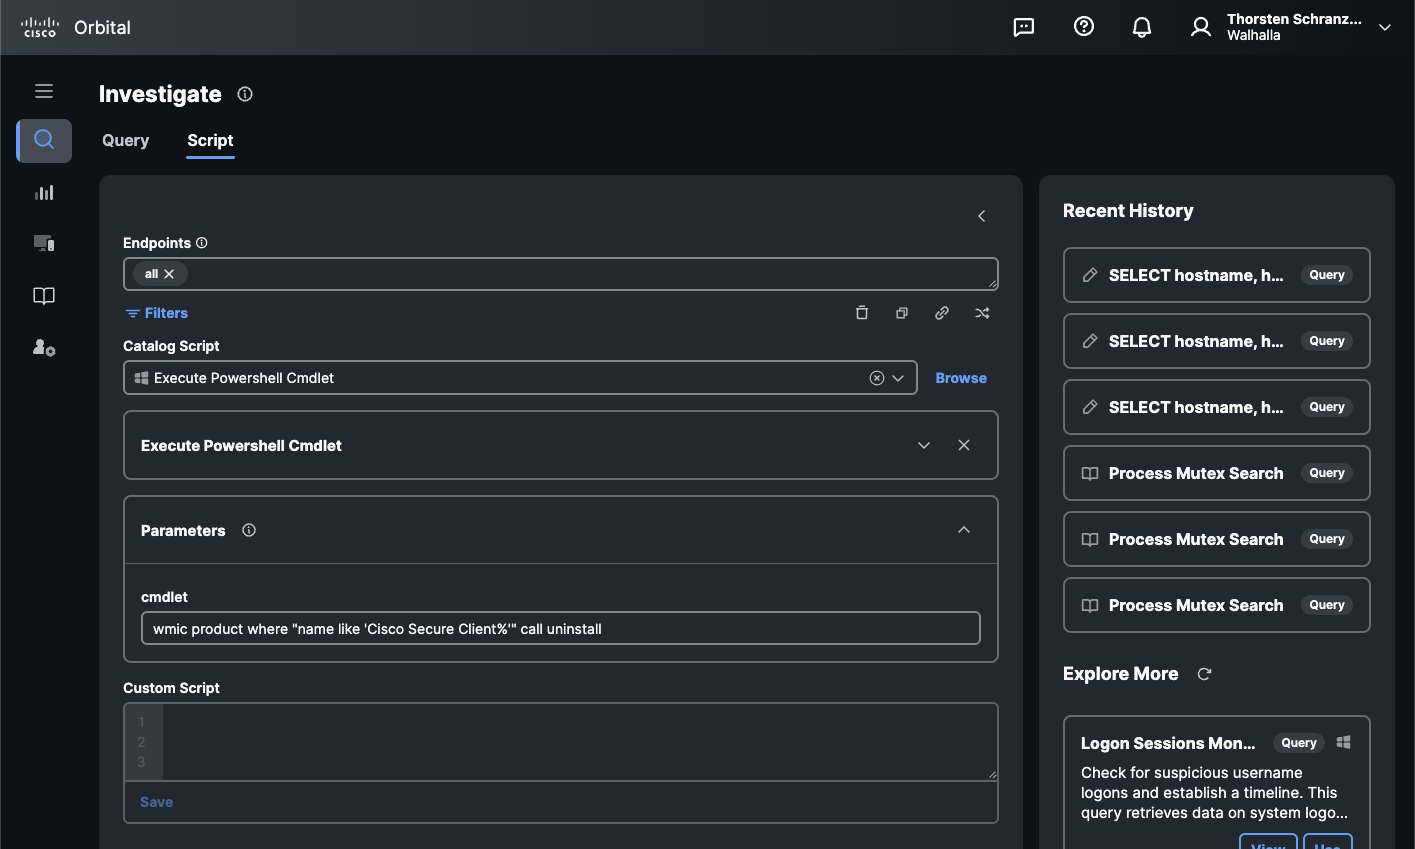This screenshot has width=1415, height=849.
Task: Close the Execute Powershell Cmdlet card
Action: point(964,445)
